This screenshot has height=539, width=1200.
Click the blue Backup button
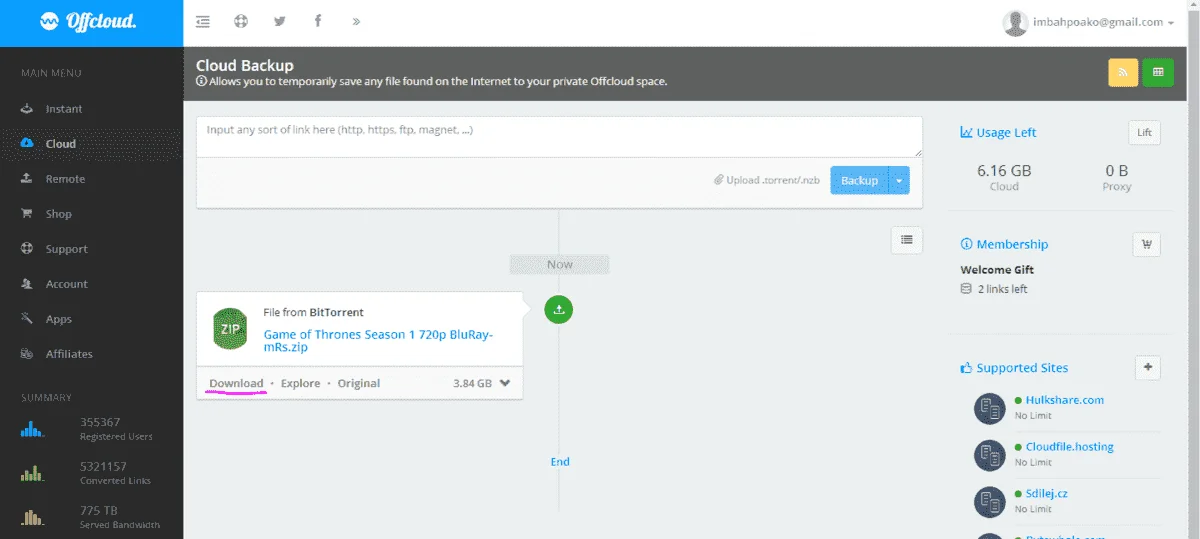(859, 180)
